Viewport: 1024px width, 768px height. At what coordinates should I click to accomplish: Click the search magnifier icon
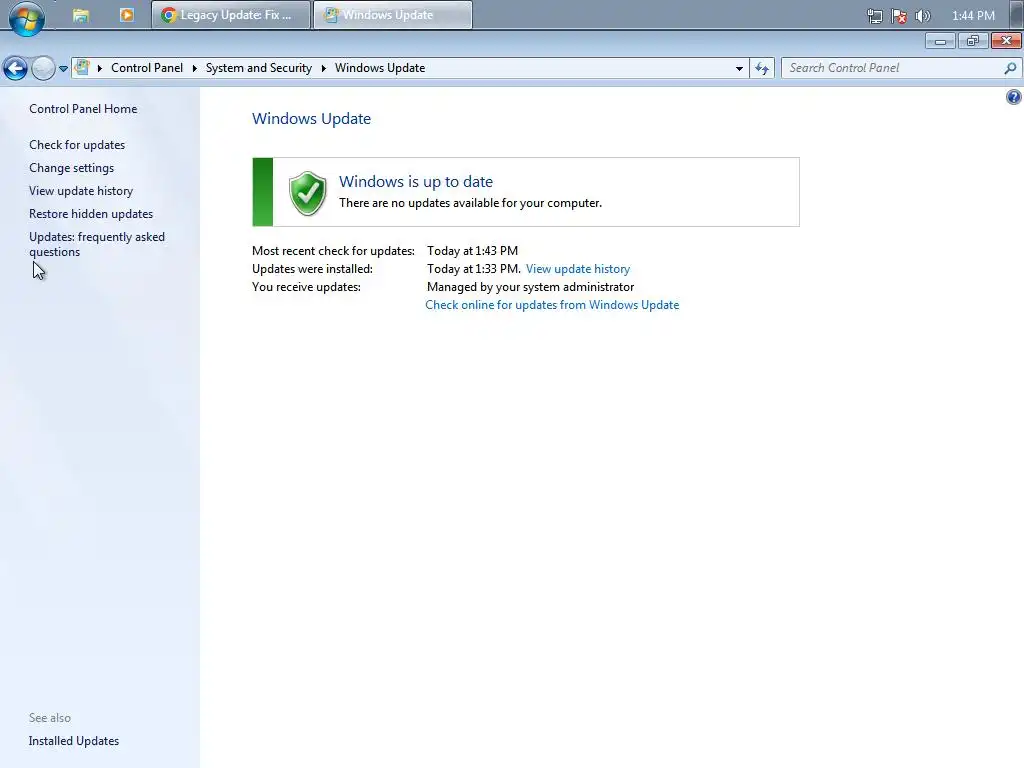[x=1010, y=68]
